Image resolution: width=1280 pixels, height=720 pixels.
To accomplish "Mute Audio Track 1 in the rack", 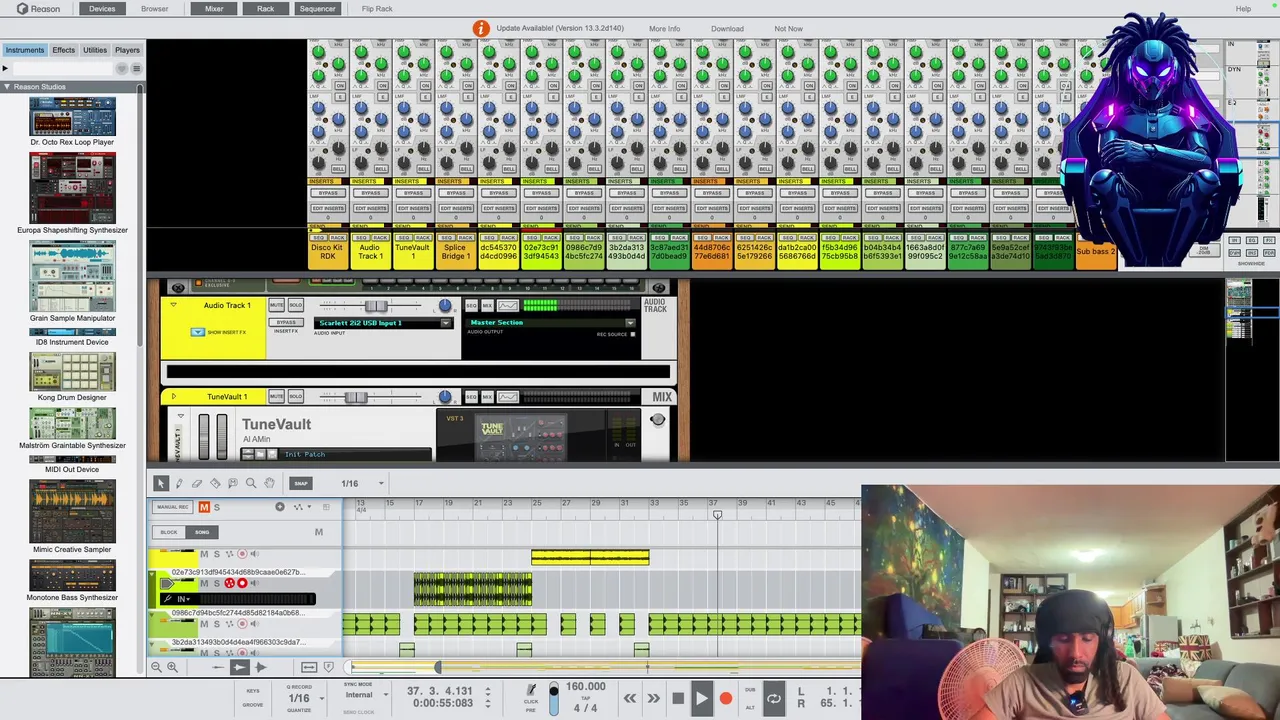I will (277, 305).
